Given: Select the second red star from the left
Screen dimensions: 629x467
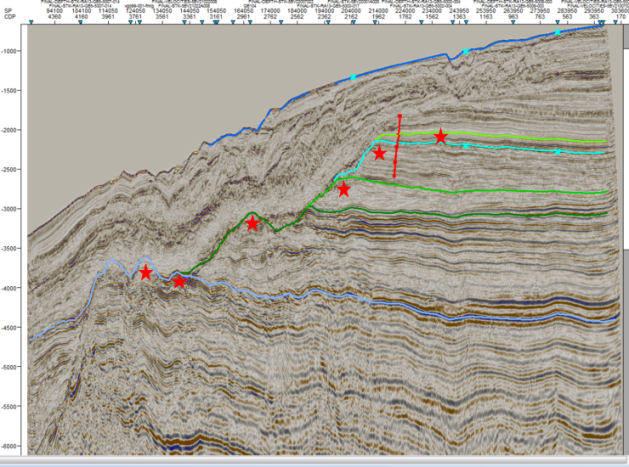Looking at the screenshot, I should [x=180, y=281].
